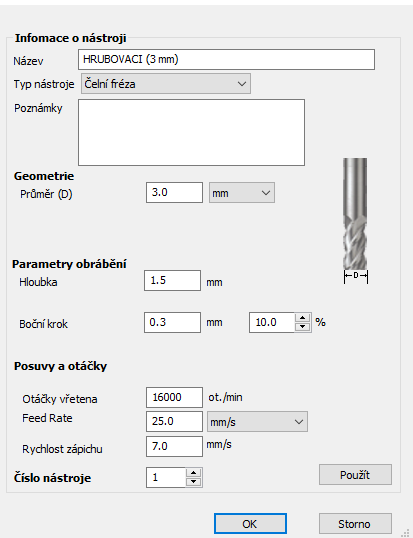Click the Boční krok mm field

[x=173, y=323]
